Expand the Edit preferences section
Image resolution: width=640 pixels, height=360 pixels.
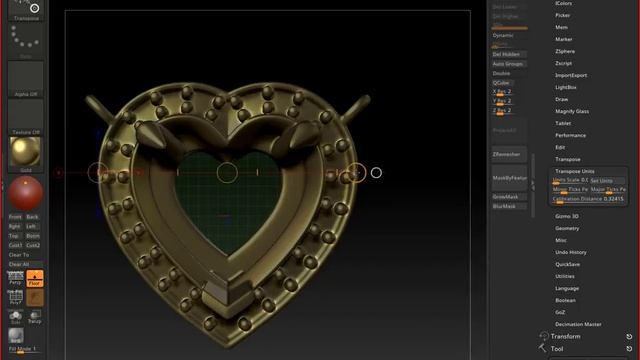[x=560, y=147]
